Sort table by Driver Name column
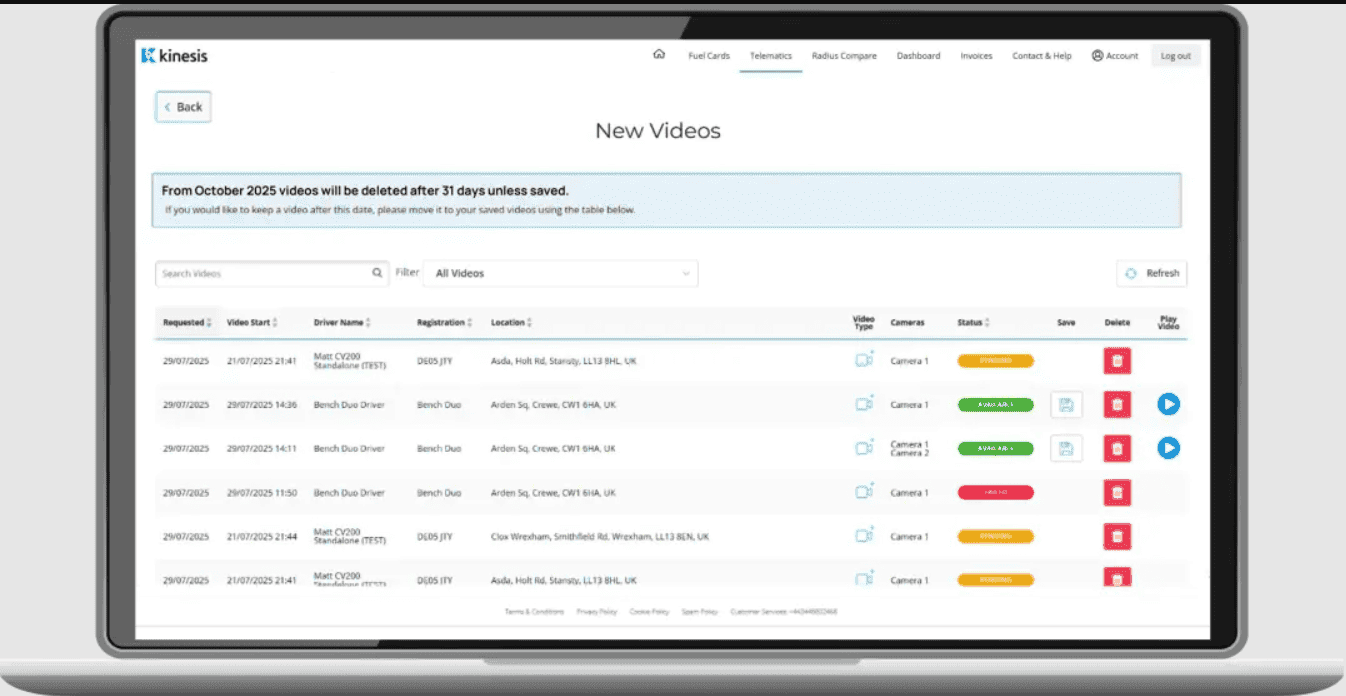Screen dimensions: 1346x696 (343, 323)
